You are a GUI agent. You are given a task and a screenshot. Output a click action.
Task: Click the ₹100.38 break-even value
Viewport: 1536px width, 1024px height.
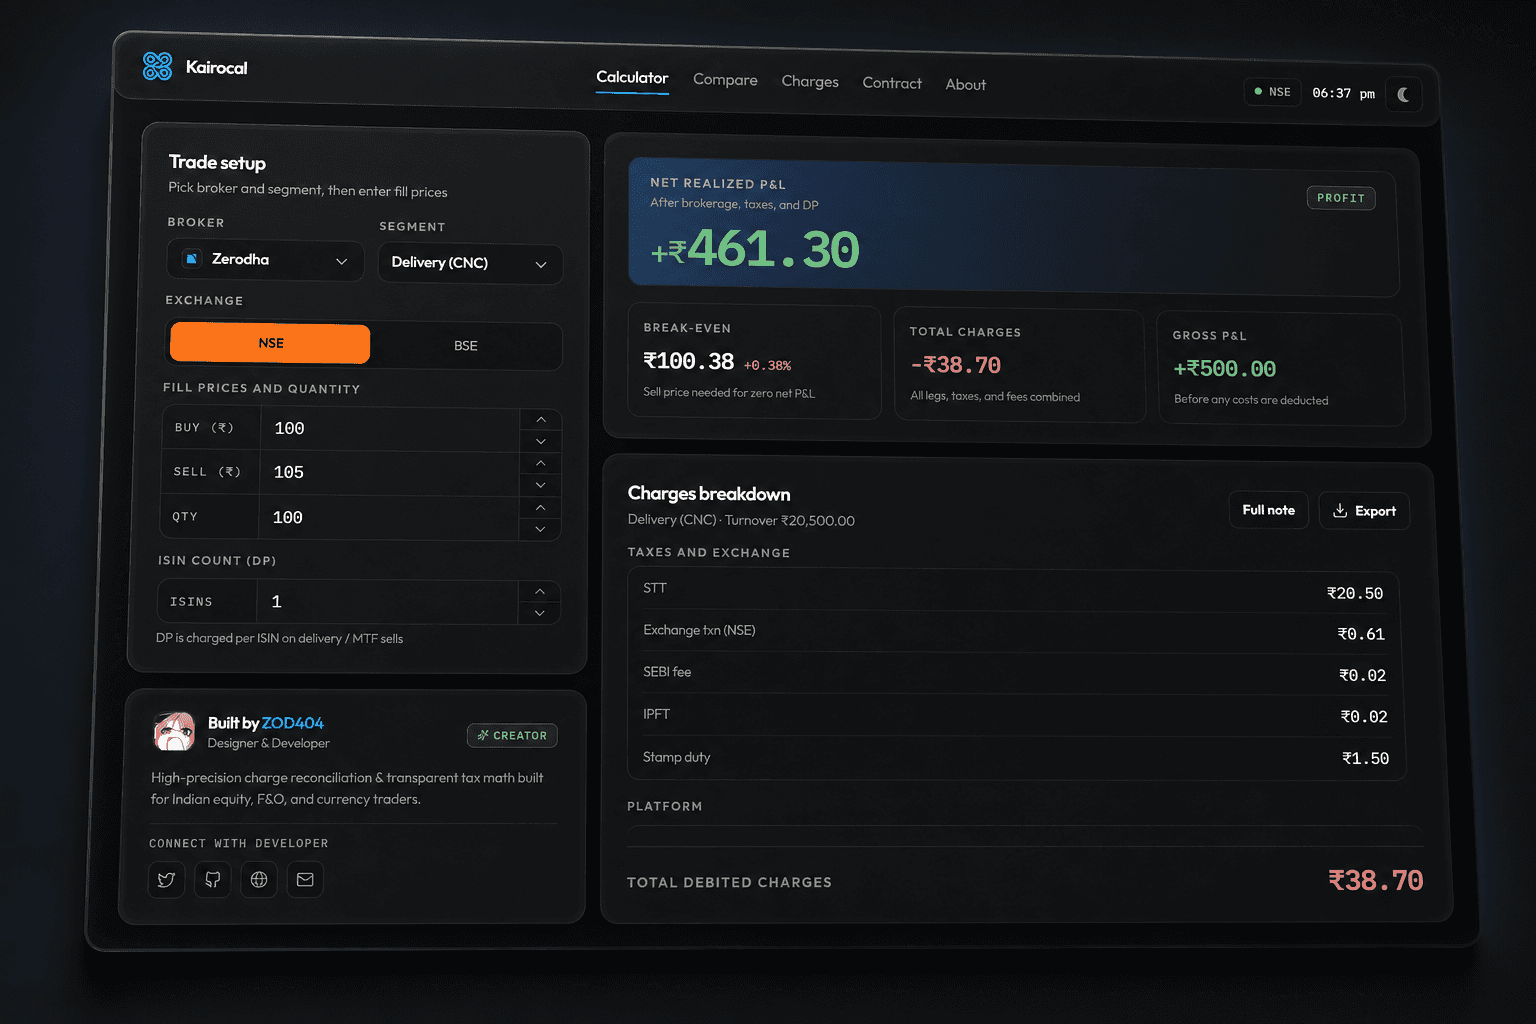pyautogui.click(x=688, y=361)
